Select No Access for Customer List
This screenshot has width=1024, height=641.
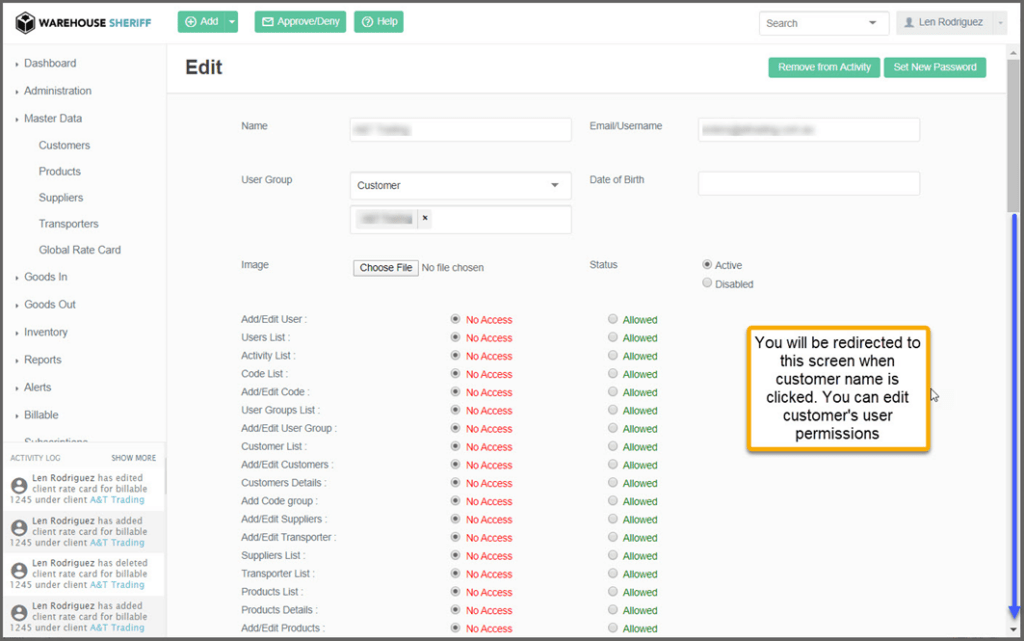click(x=456, y=446)
